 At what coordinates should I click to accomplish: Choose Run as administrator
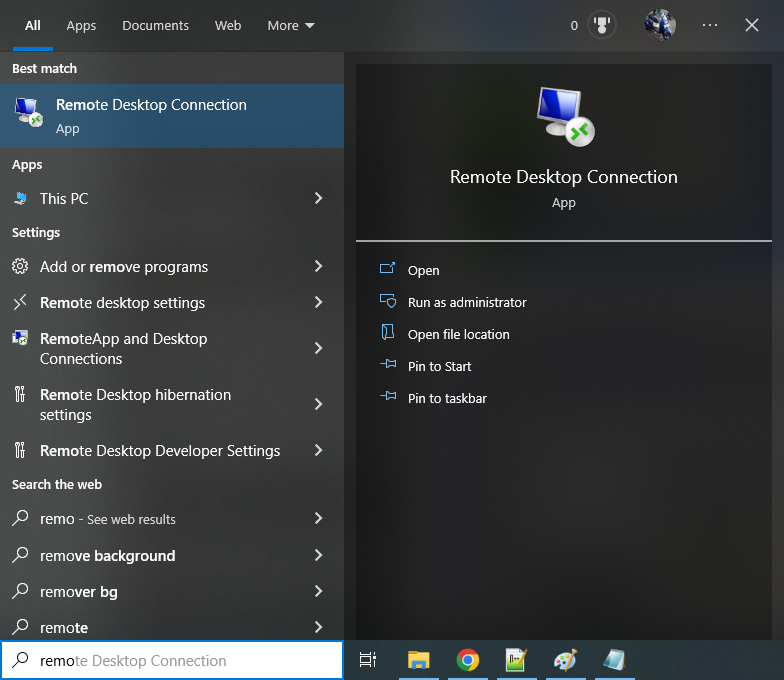[x=467, y=302]
